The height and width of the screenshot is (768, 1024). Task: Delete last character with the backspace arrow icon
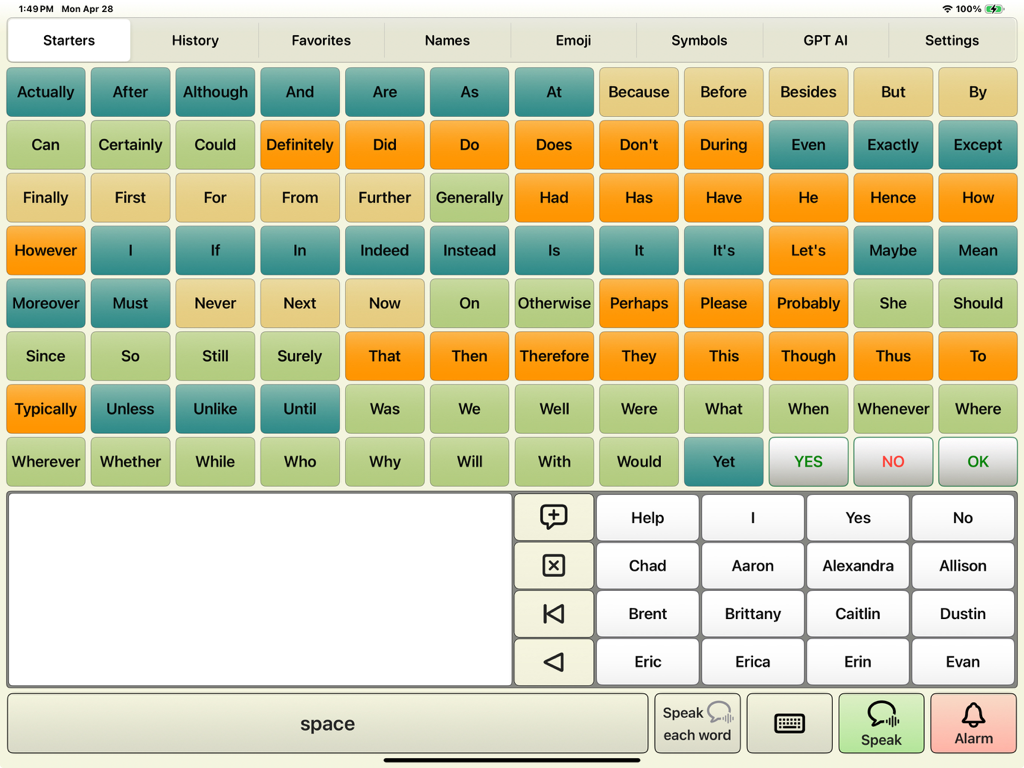point(553,661)
